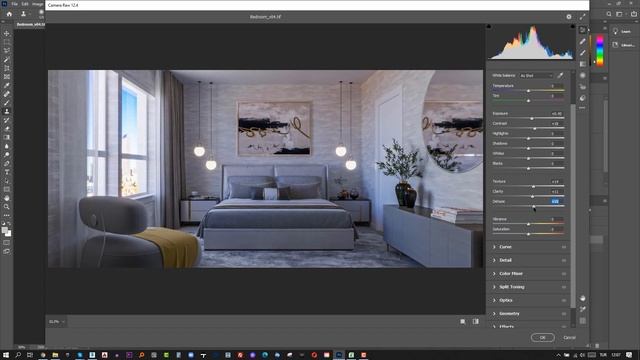This screenshot has height=360, width=640.
Task: Toggle visibility eye for Detail panel
Action: point(564,260)
